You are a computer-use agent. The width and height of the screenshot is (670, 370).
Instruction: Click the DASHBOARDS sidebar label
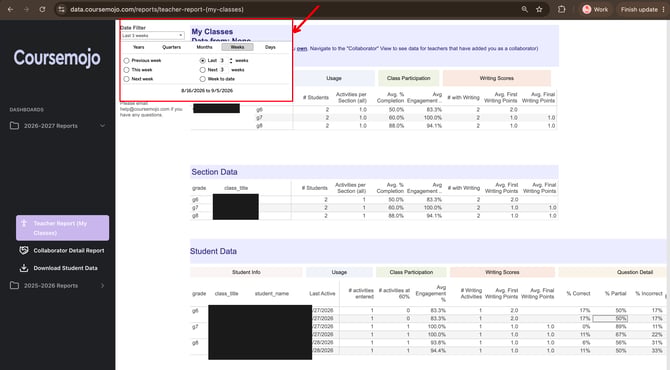click(26, 110)
